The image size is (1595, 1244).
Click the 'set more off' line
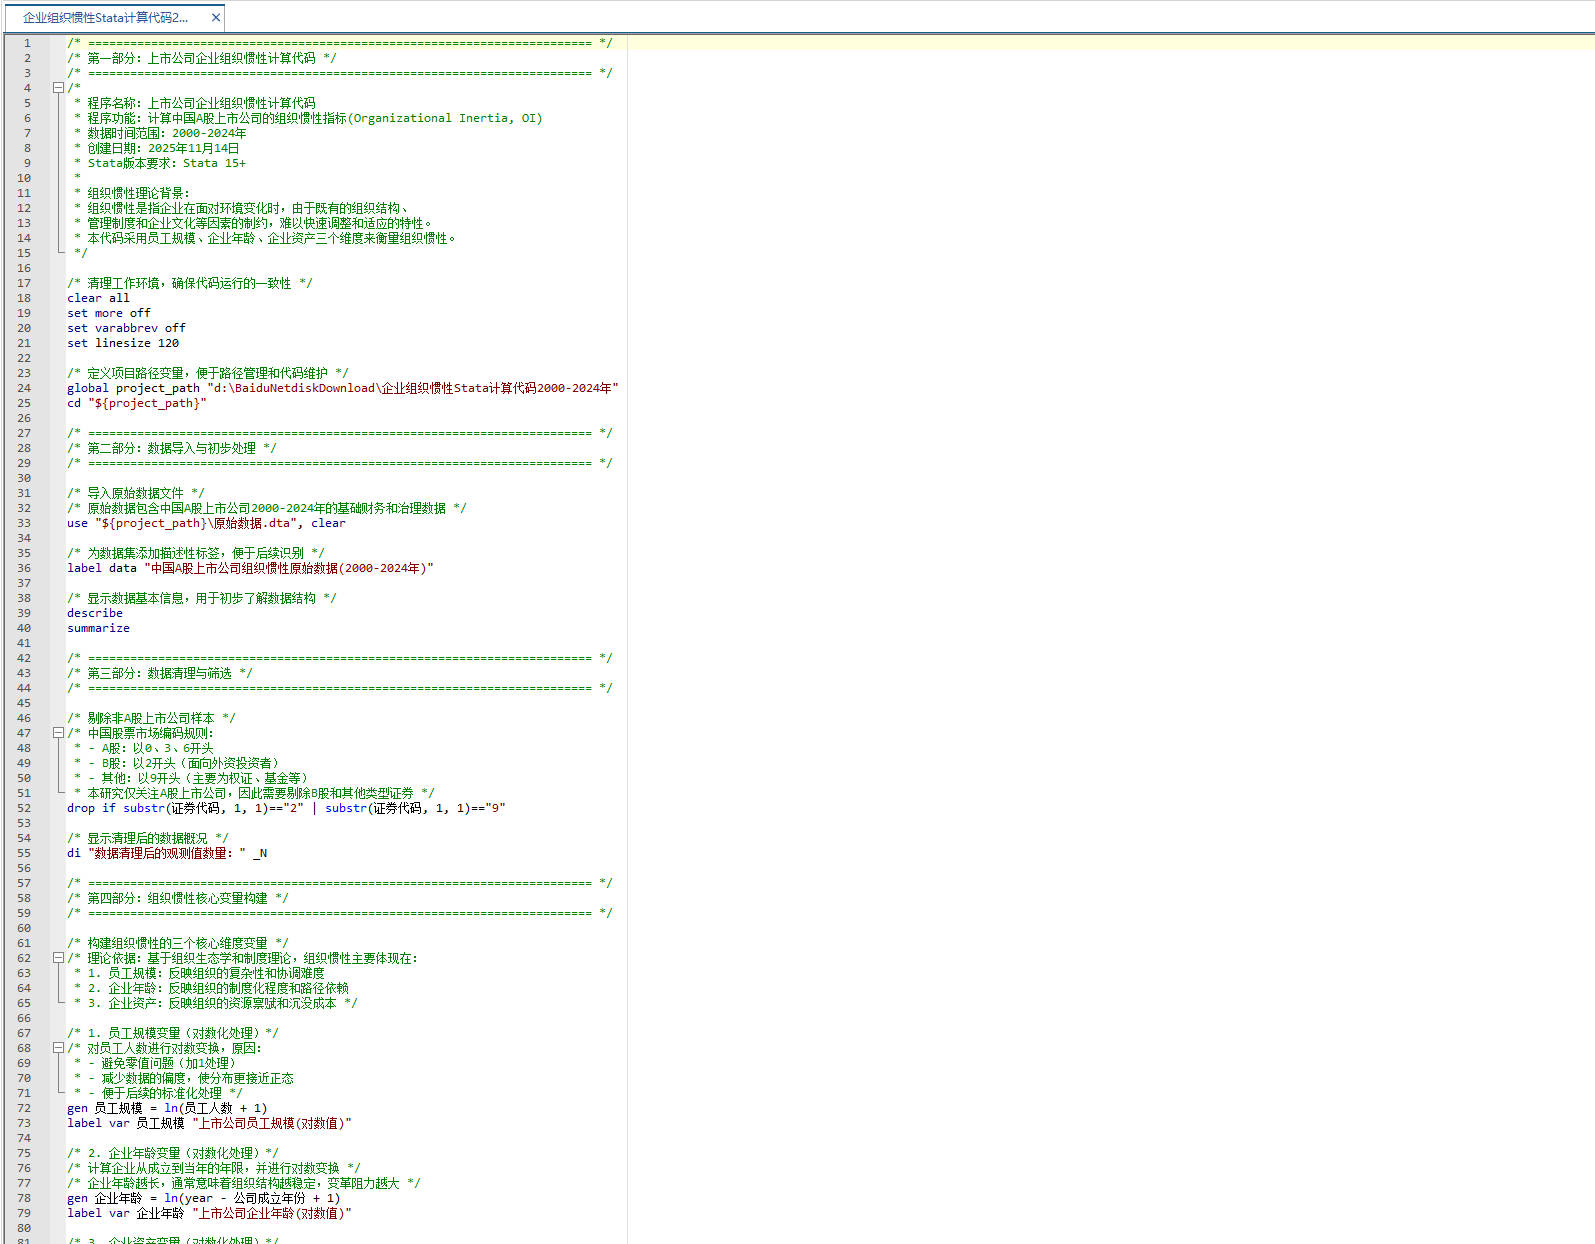tap(108, 313)
